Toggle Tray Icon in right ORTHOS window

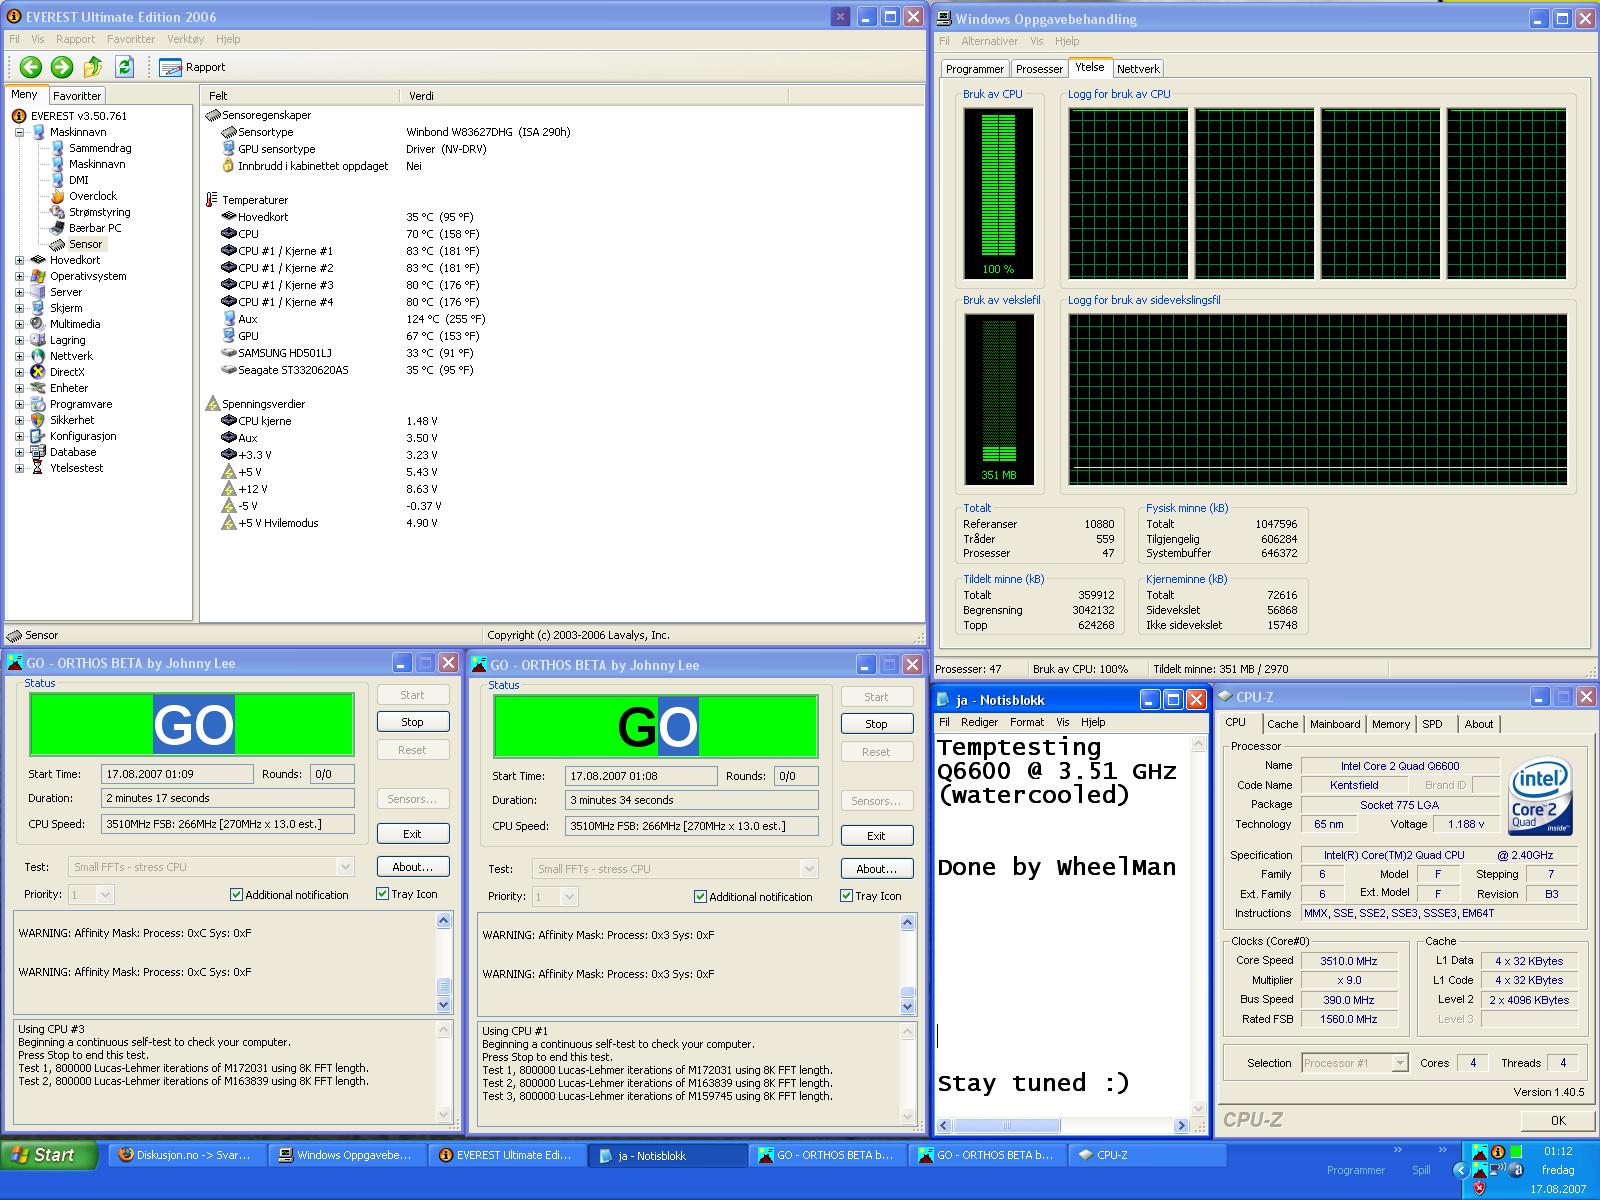point(846,896)
